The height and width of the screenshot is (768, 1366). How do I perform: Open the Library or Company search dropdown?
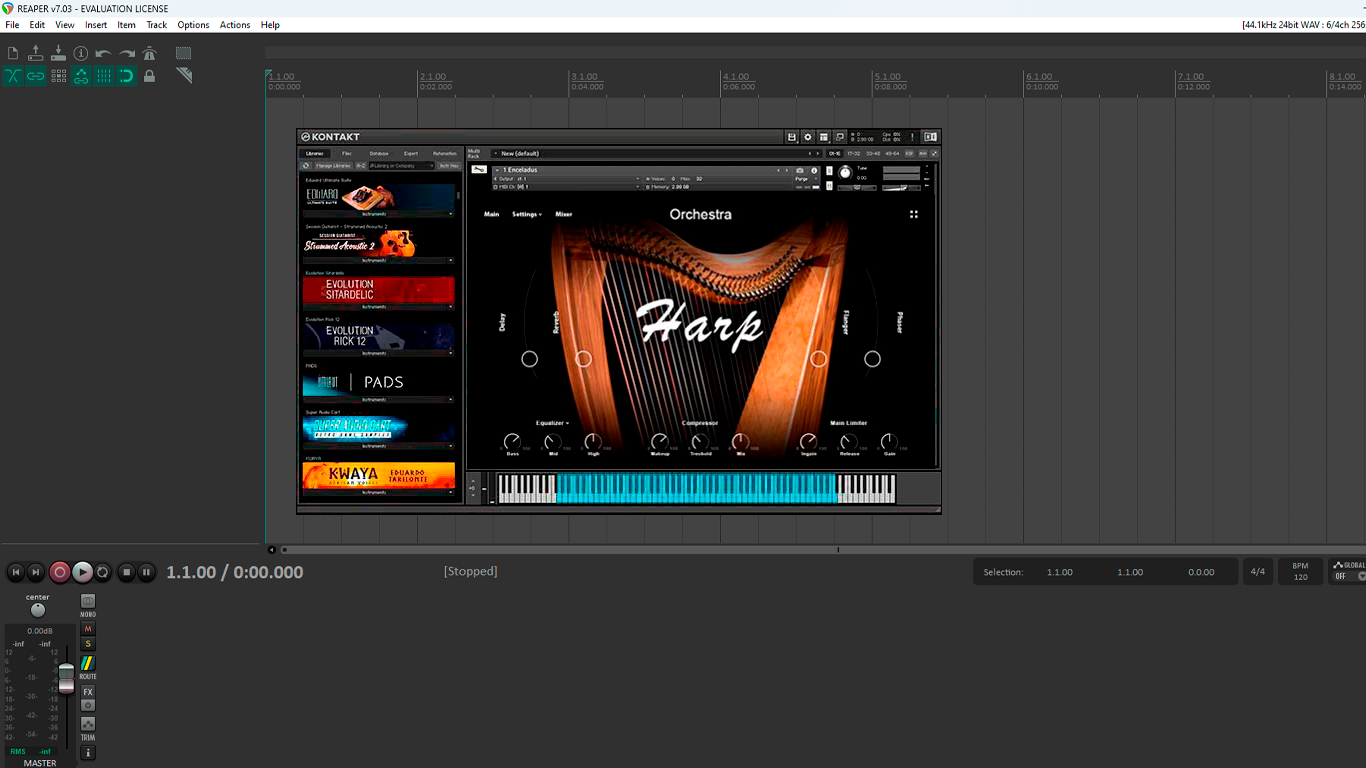tap(402, 165)
